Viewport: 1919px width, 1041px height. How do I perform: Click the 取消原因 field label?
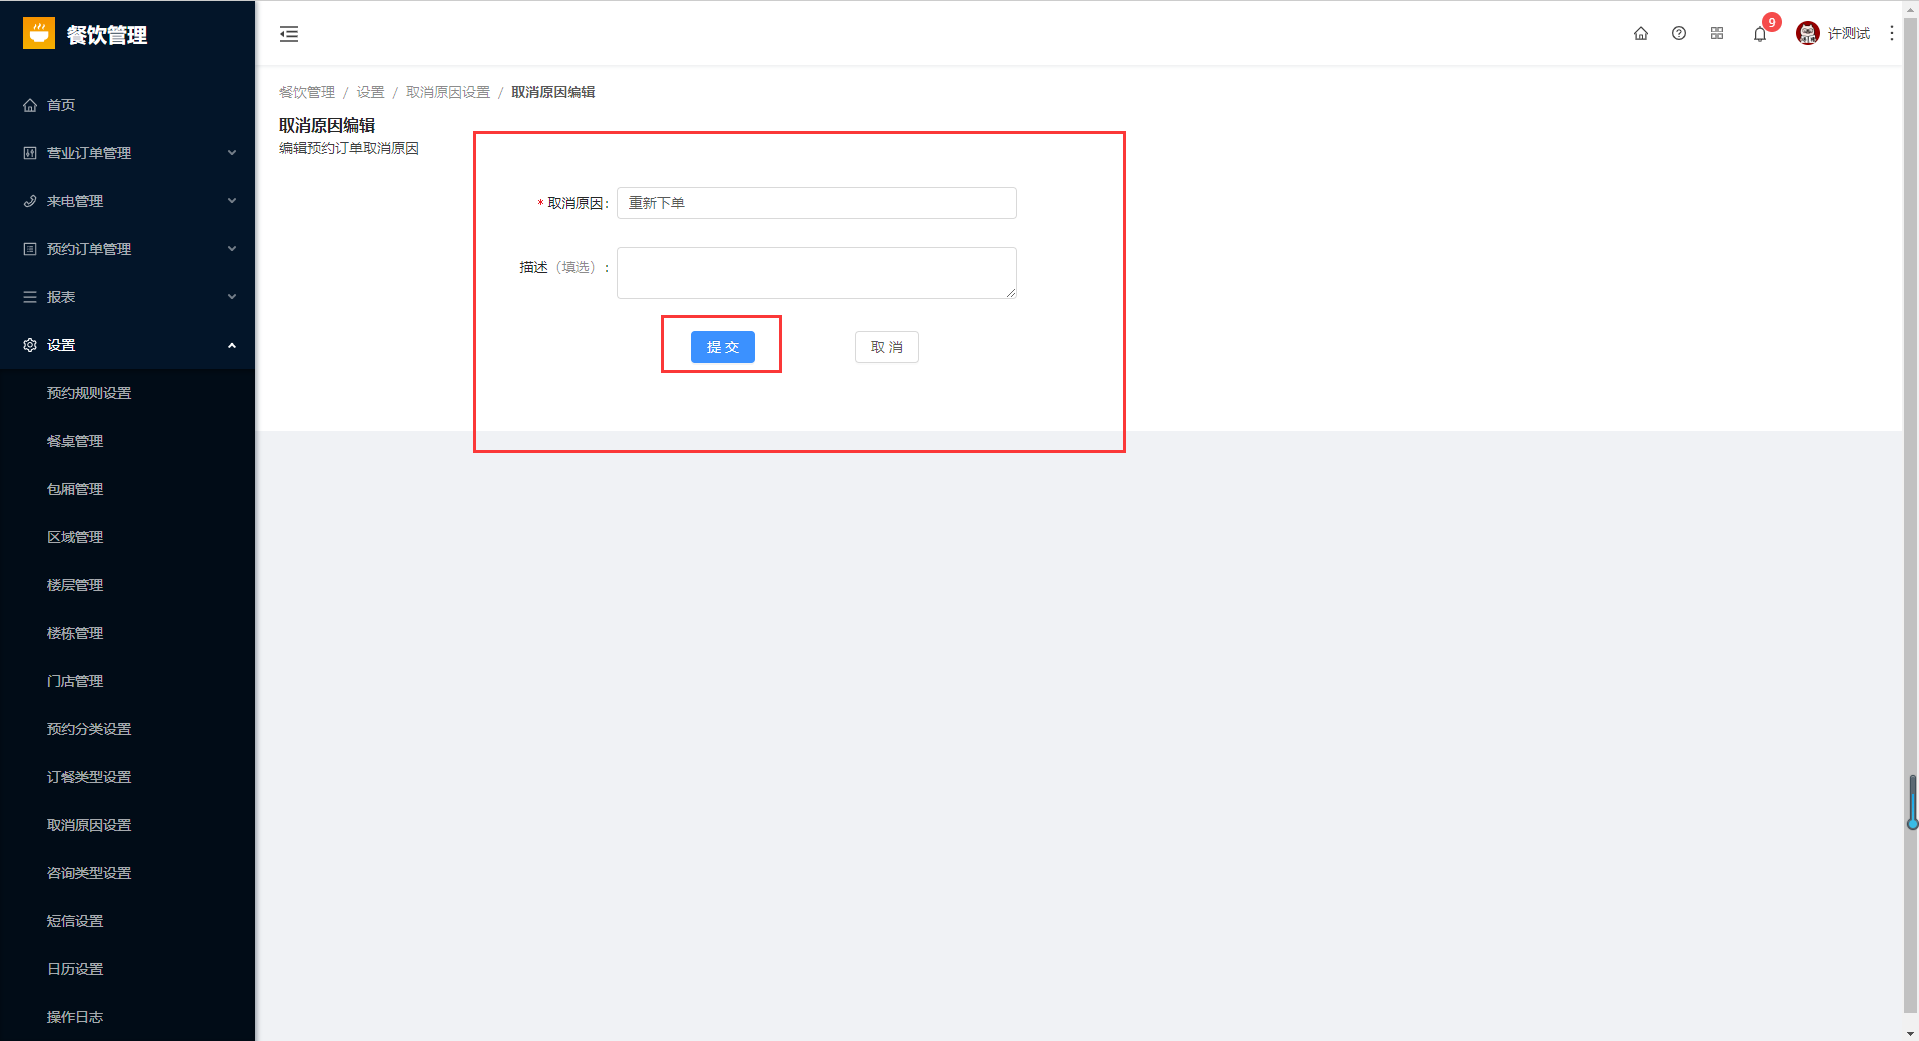(577, 203)
